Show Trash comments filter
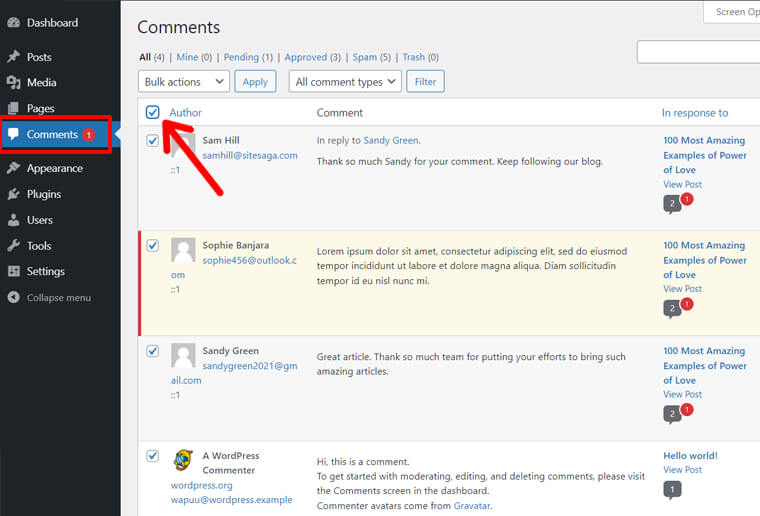This screenshot has height=516, width=760. [x=420, y=57]
